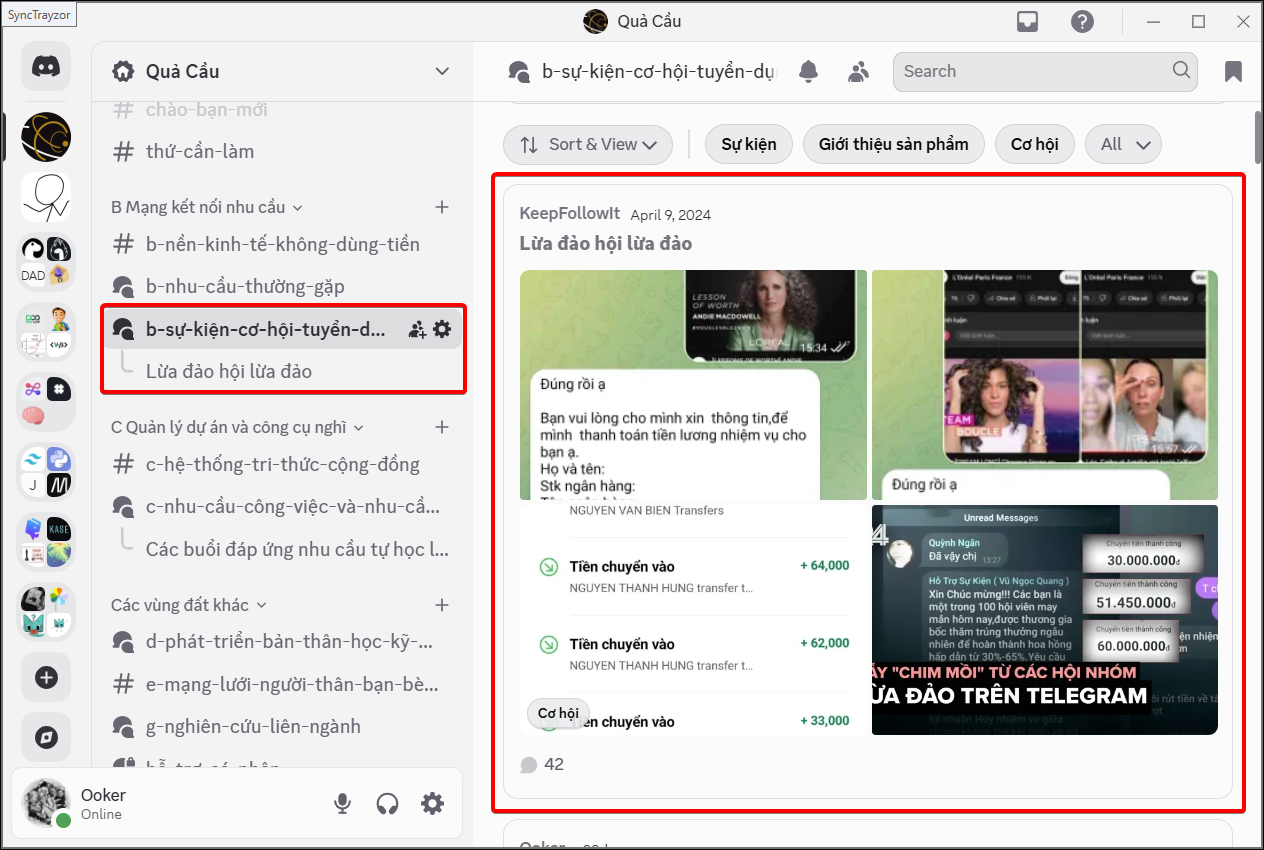
Task: Click the KeepFollowIt author name
Action: pos(570,214)
